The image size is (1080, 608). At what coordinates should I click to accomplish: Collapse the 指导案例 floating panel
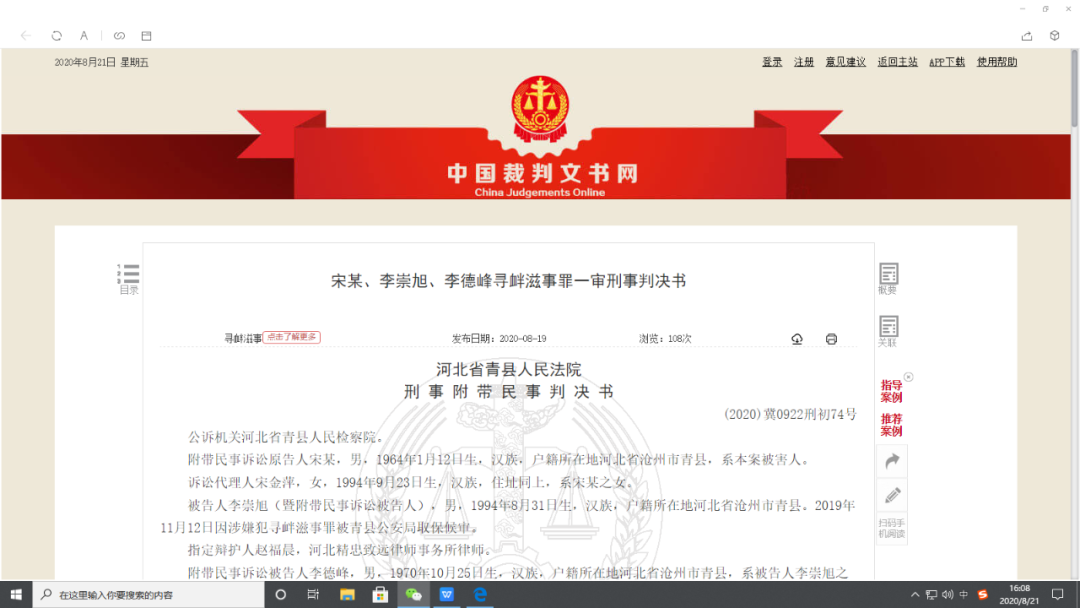[x=908, y=376]
